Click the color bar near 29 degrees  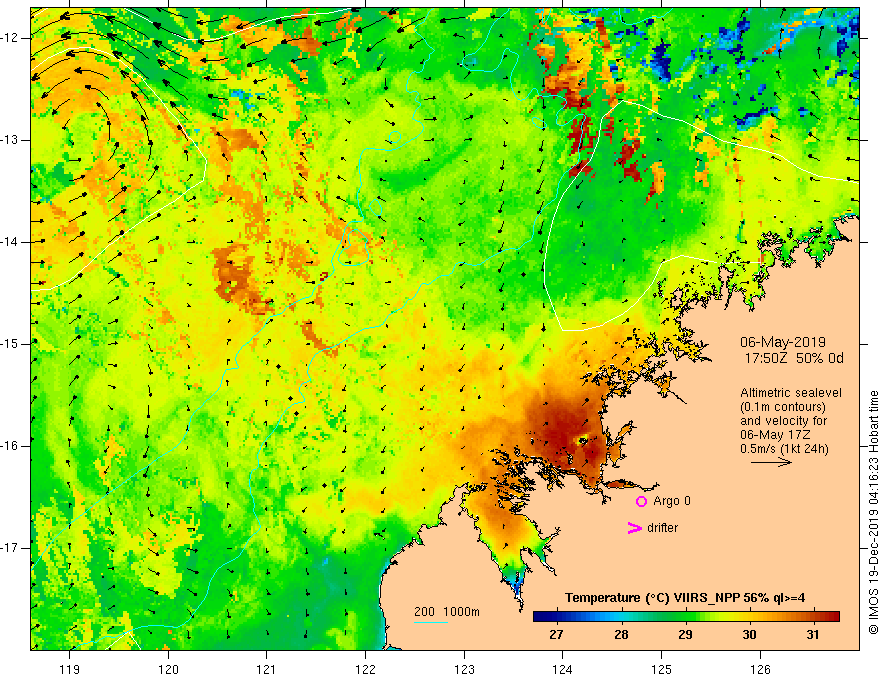tap(685, 617)
